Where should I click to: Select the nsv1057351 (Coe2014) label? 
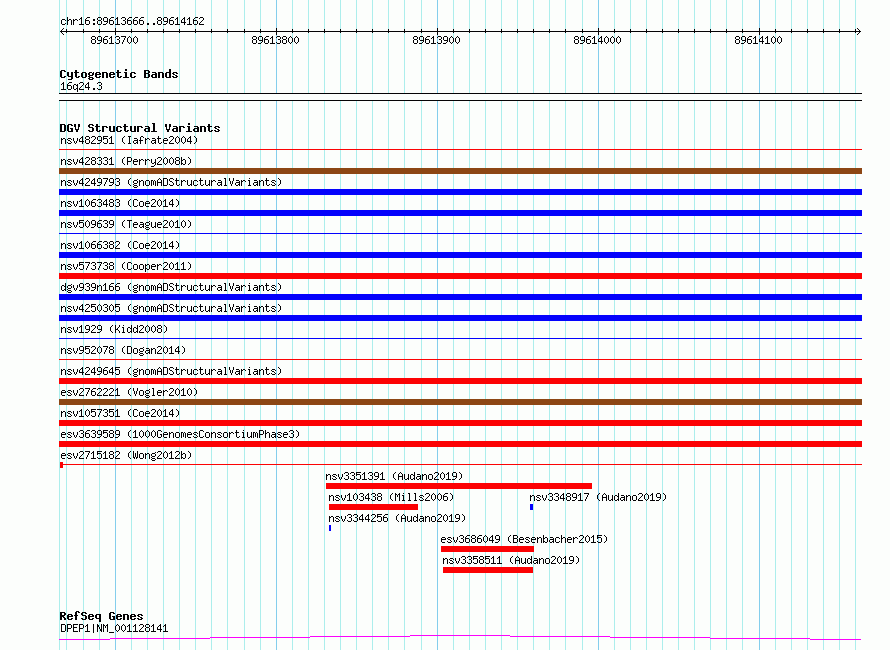click(x=120, y=413)
